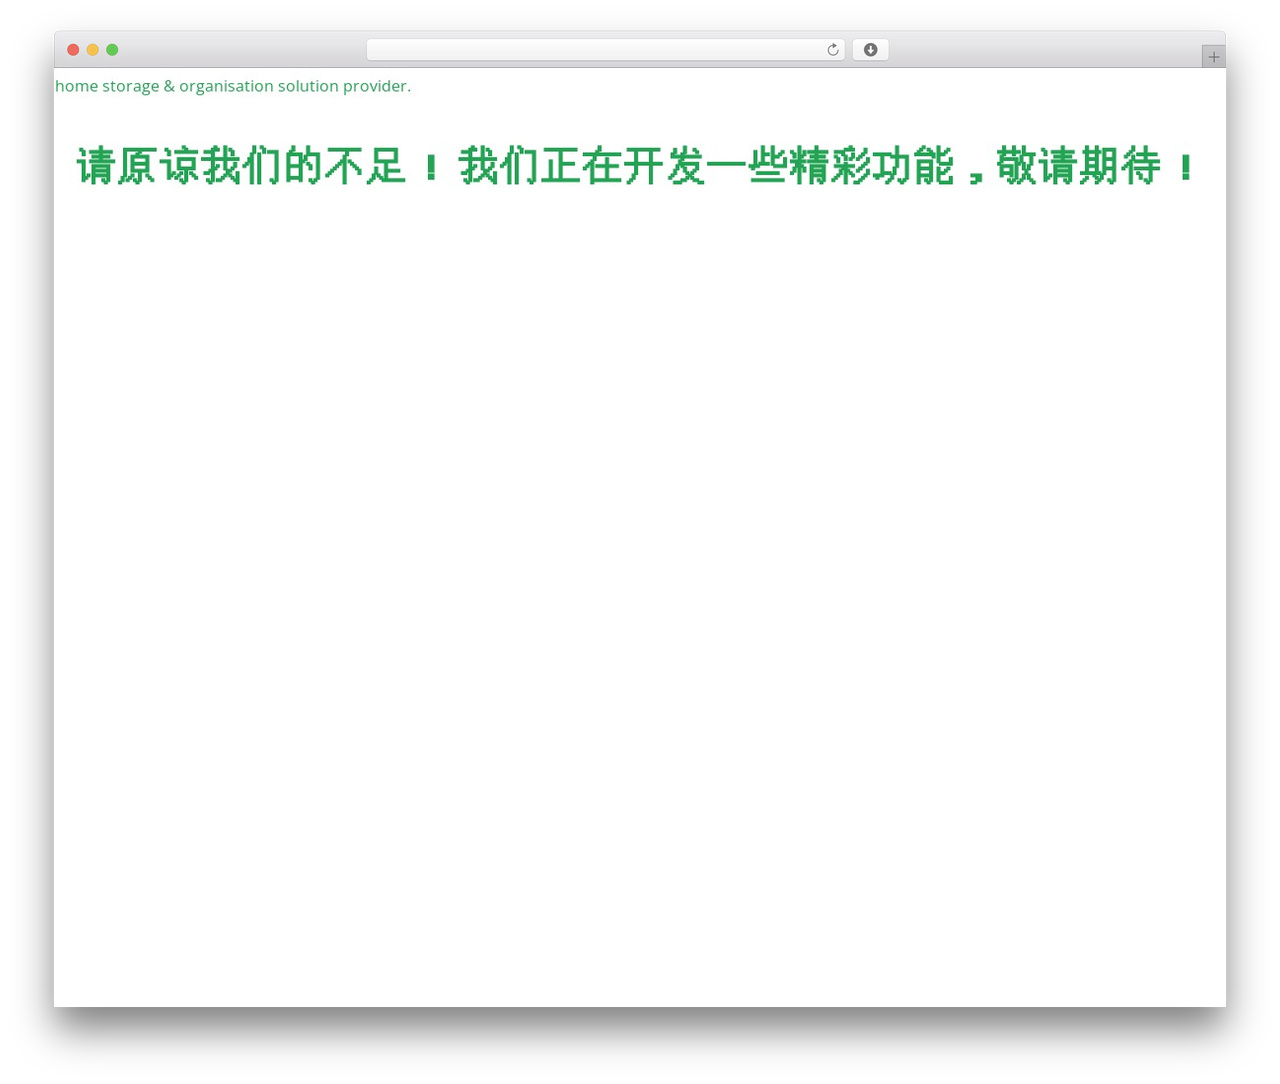The image size is (1280, 1084).
Task: Click the blank white page body
Action: coord(640,600)
